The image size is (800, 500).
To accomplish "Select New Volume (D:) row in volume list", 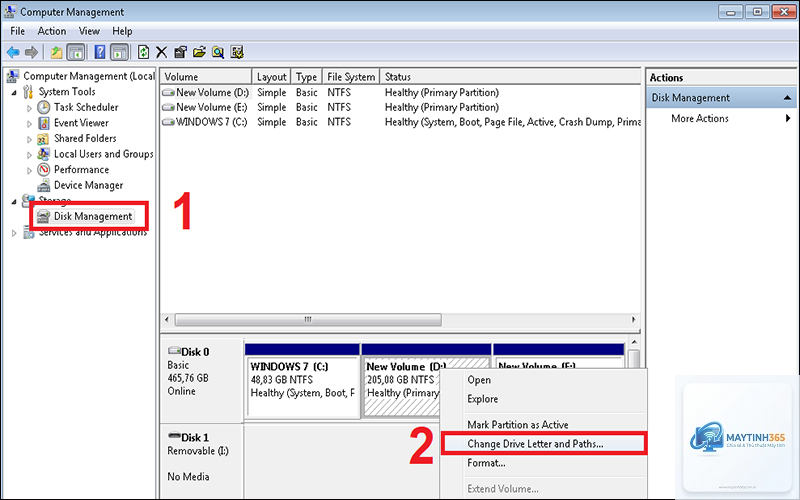I will coord(401,92).
